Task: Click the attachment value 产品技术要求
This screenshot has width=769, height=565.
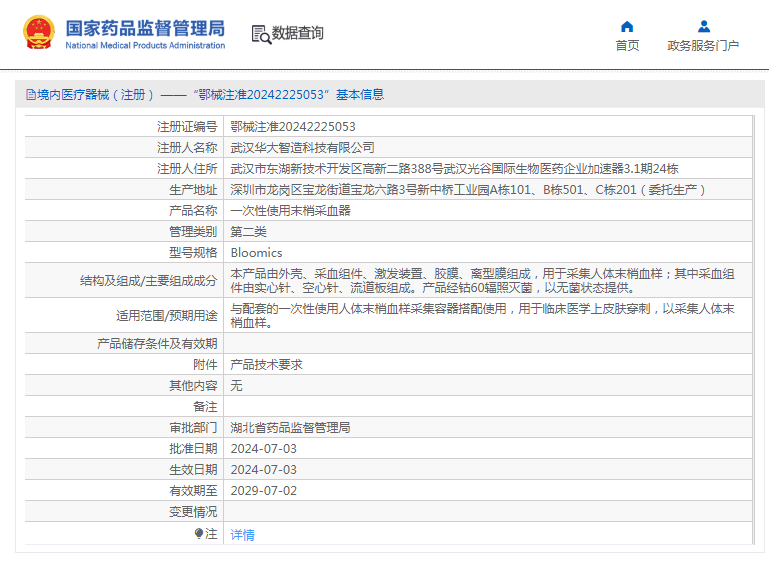Action: [x=266, y=365]
